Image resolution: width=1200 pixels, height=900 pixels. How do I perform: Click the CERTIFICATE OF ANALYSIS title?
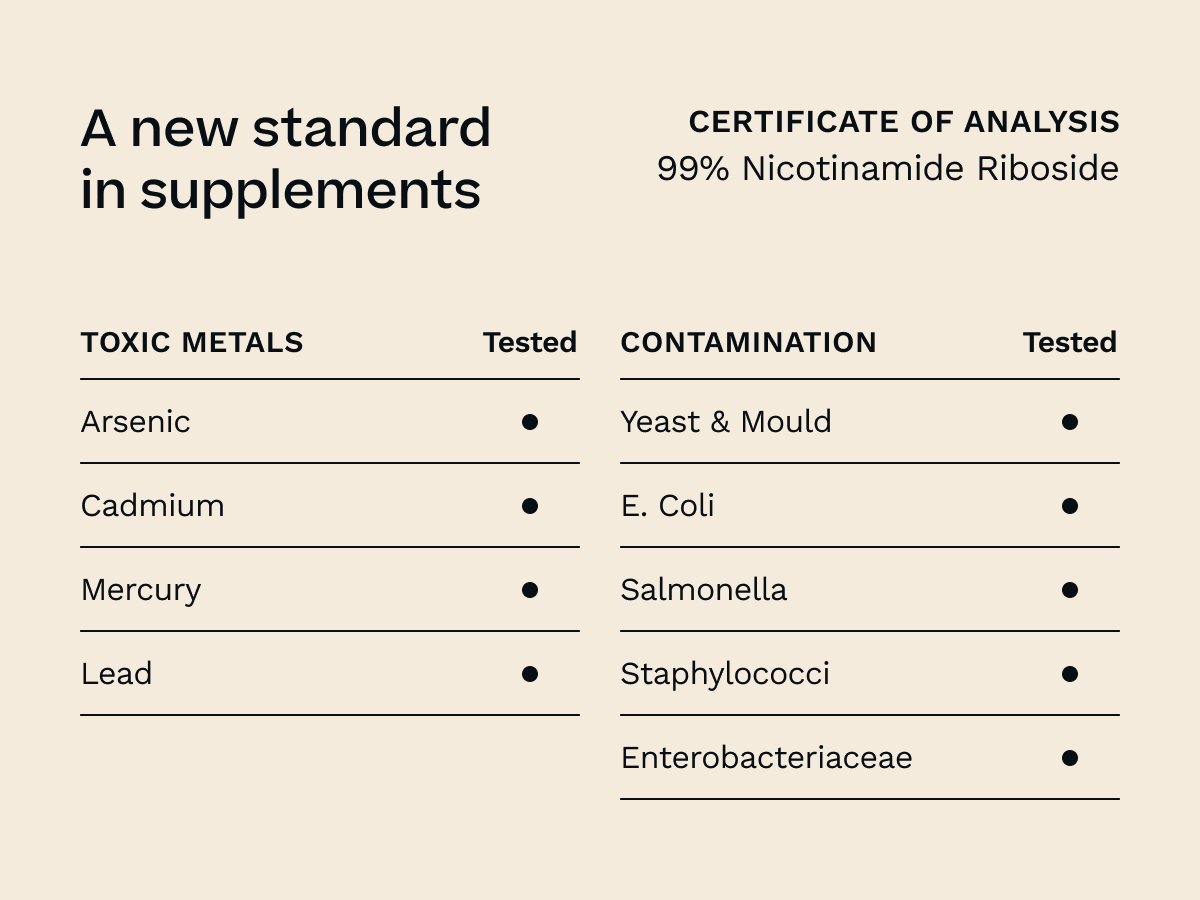pos(904,122)
